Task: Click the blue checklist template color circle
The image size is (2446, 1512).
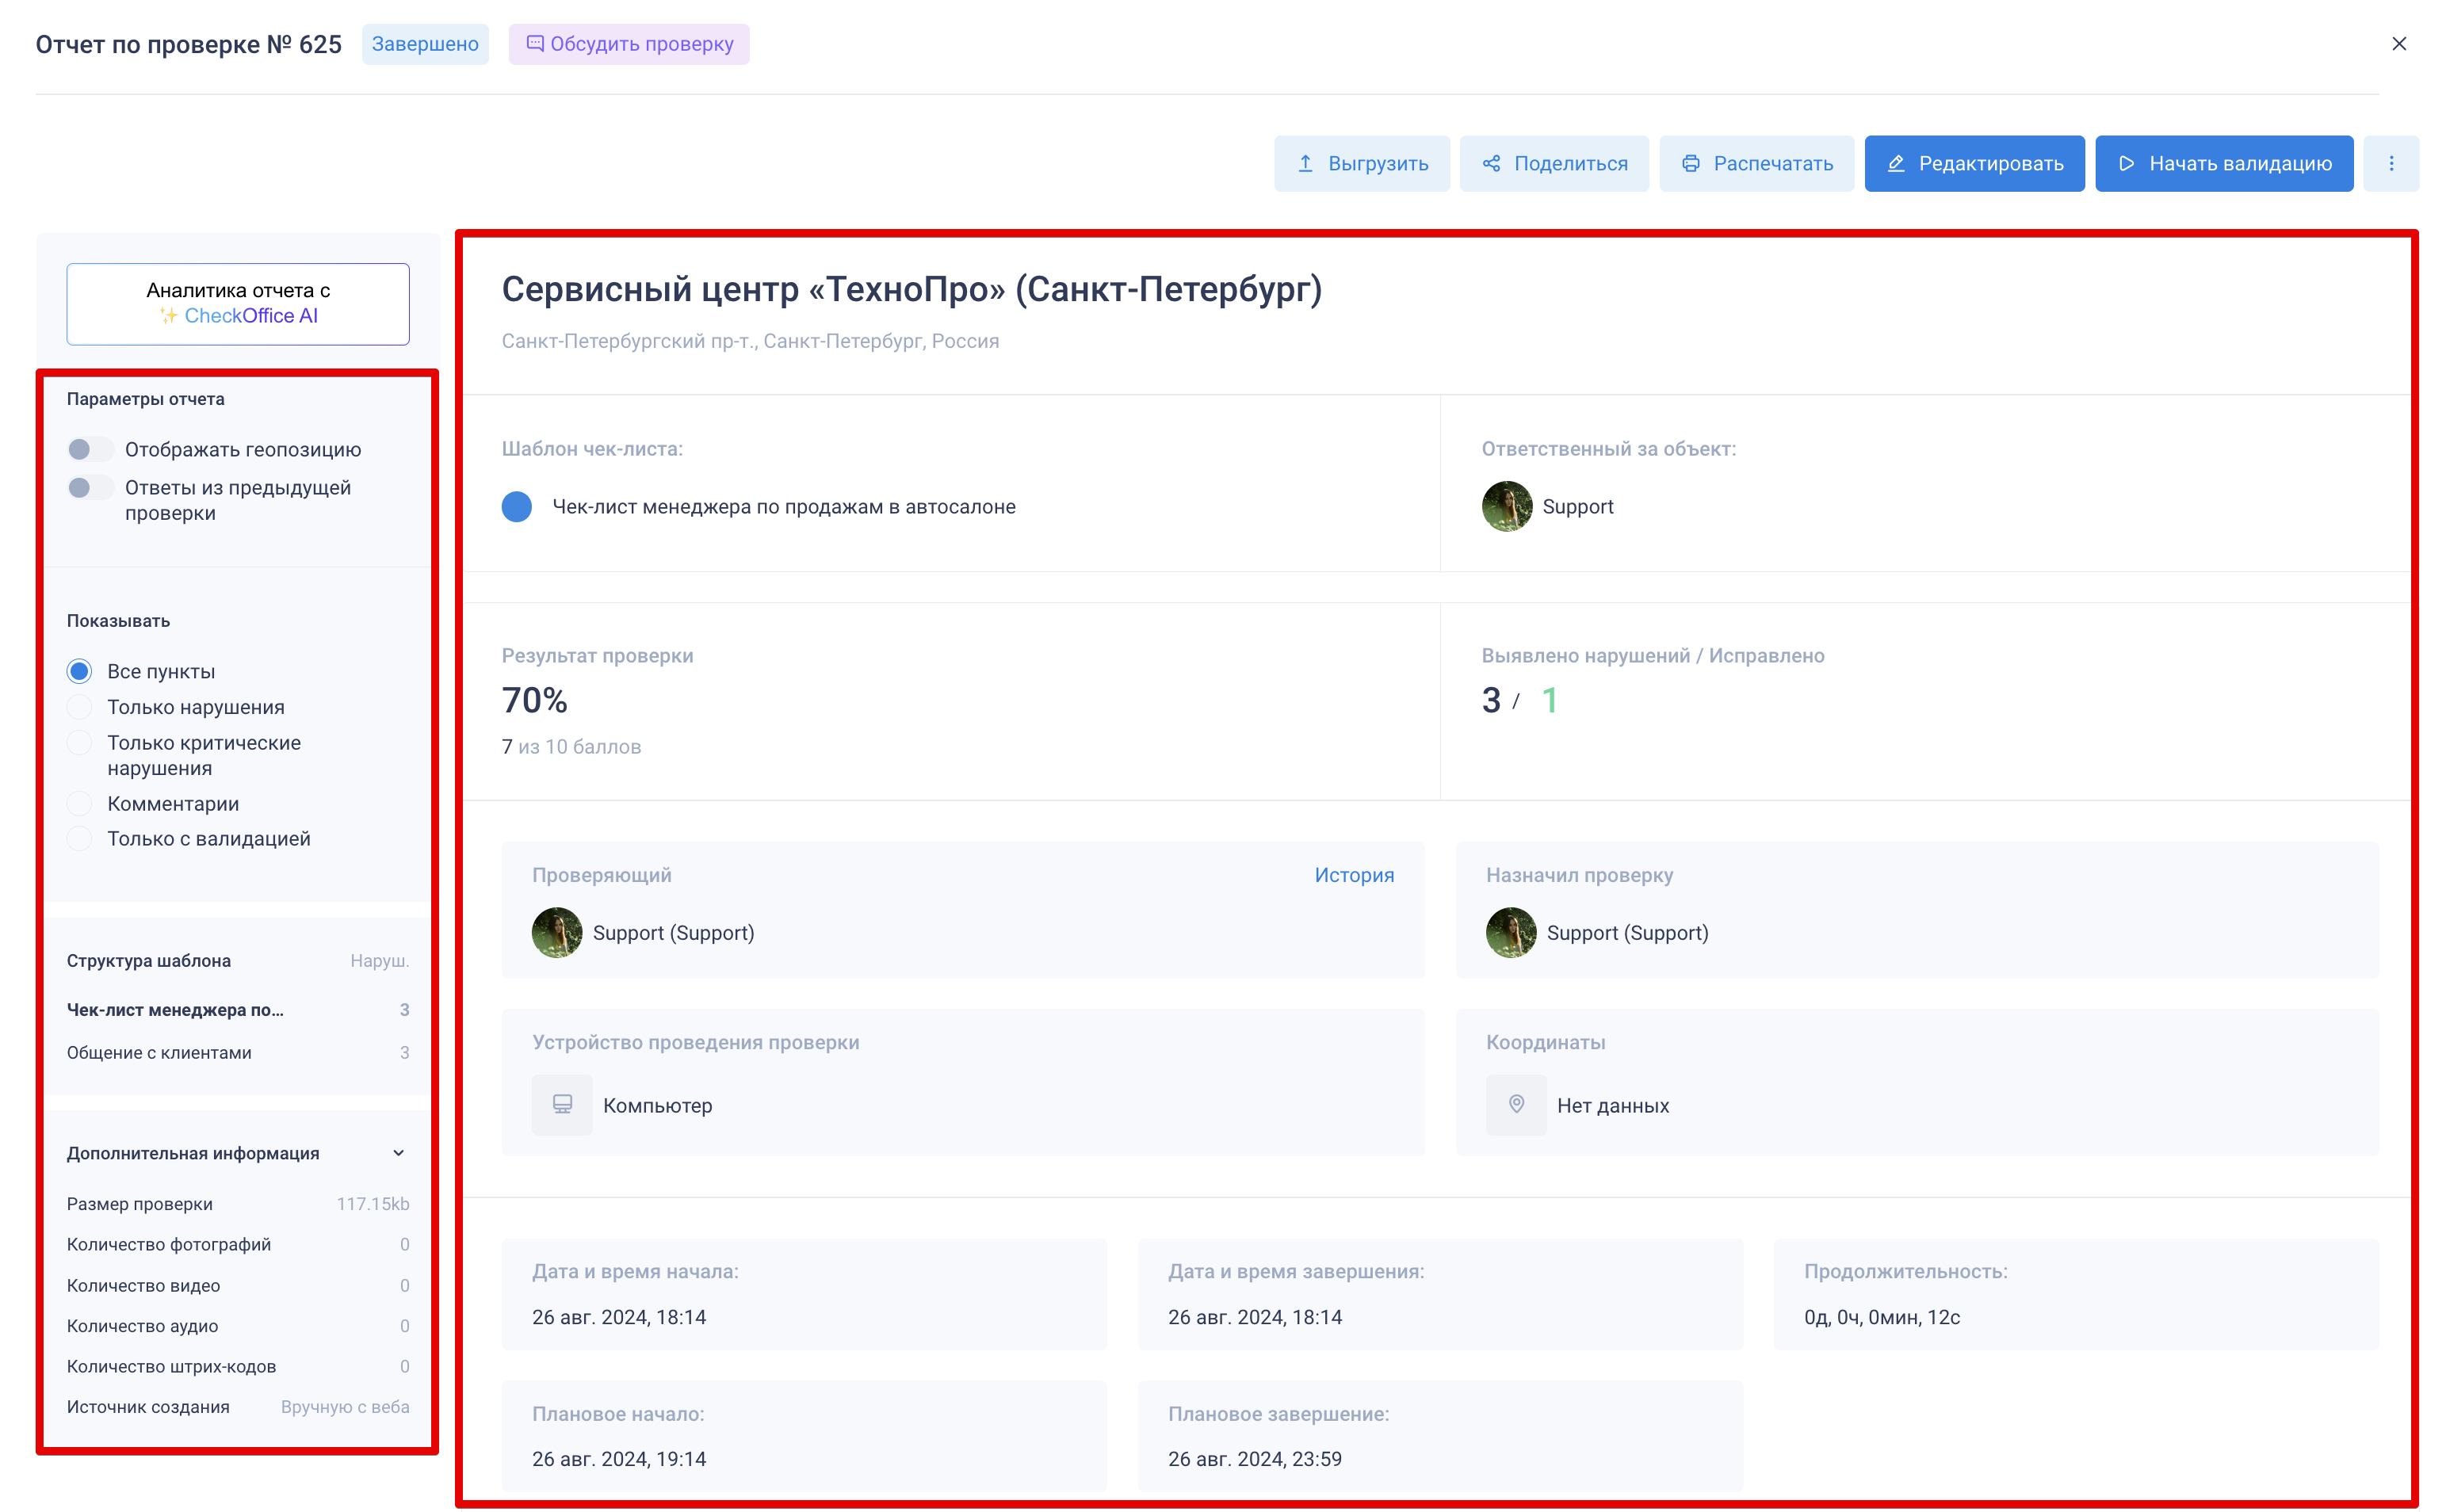Action: point(516,506)
